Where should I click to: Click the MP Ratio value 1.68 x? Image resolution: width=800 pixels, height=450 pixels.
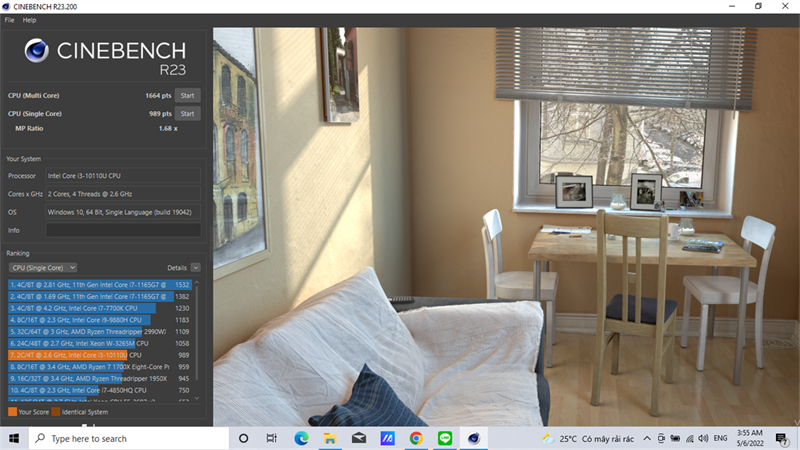tap(168, 129)
